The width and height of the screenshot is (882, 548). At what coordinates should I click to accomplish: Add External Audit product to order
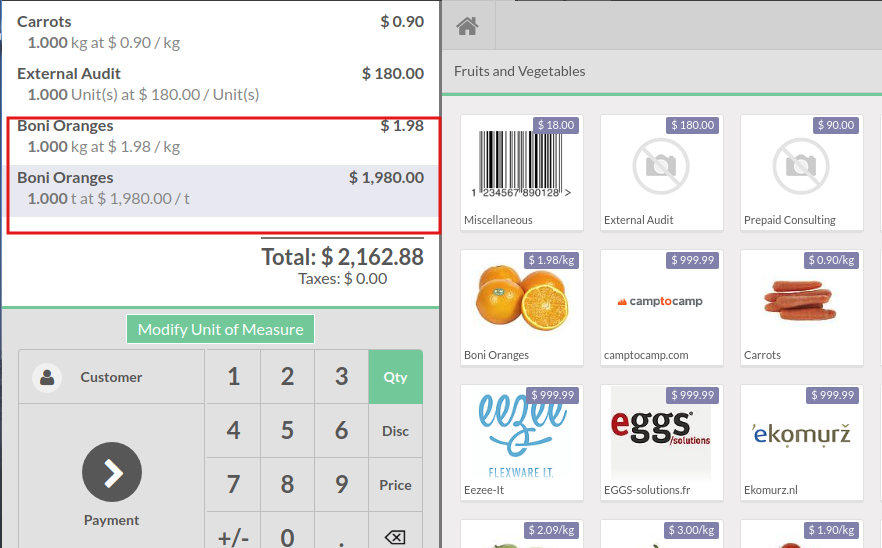(661, 172)
